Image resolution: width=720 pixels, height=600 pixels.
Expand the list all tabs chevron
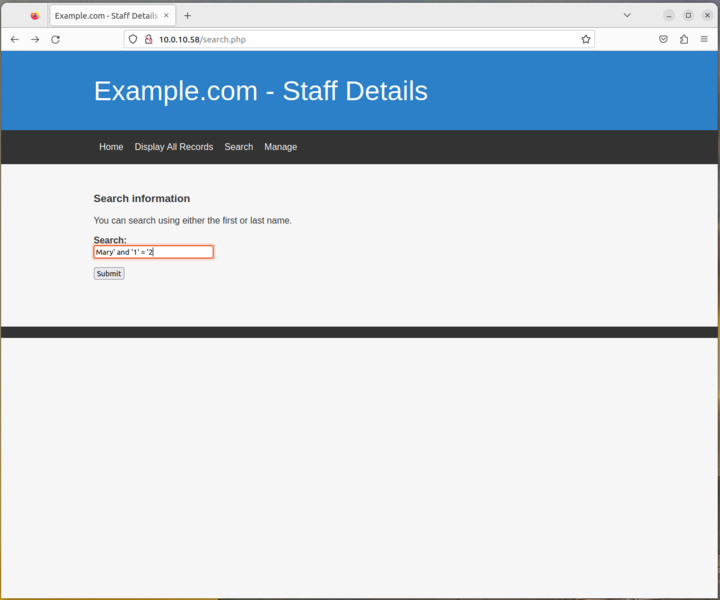click(x=627, y=16)
